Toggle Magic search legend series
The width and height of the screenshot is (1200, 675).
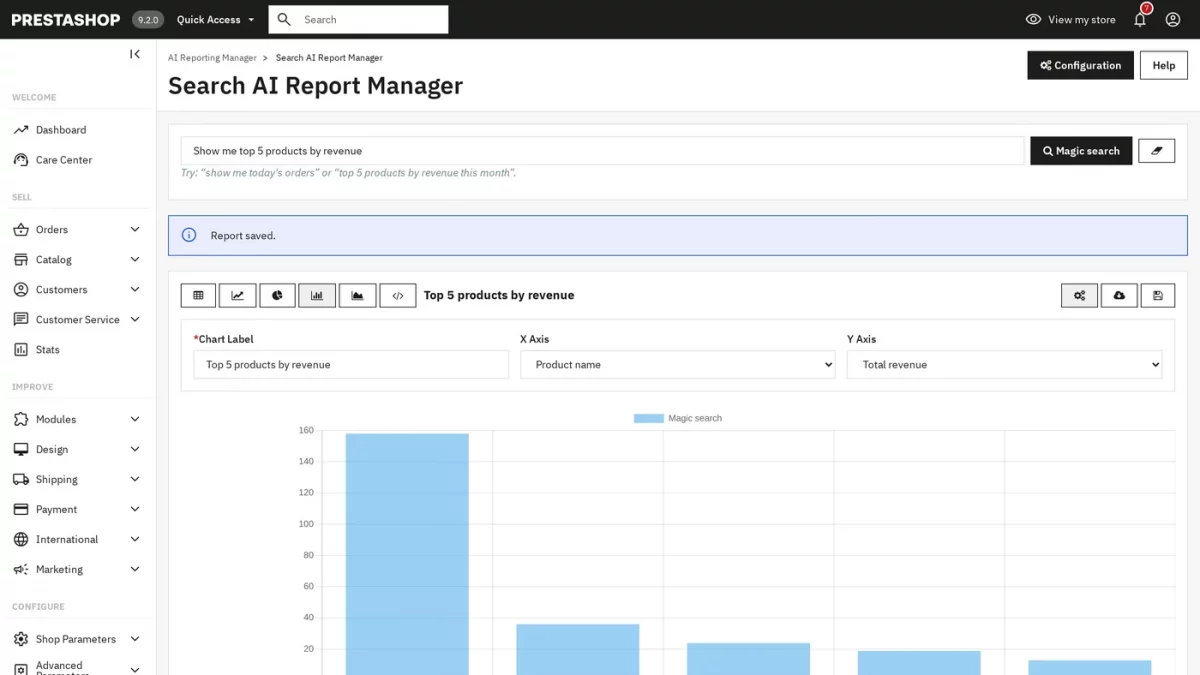pyautogui.click(x=677, y=418)
